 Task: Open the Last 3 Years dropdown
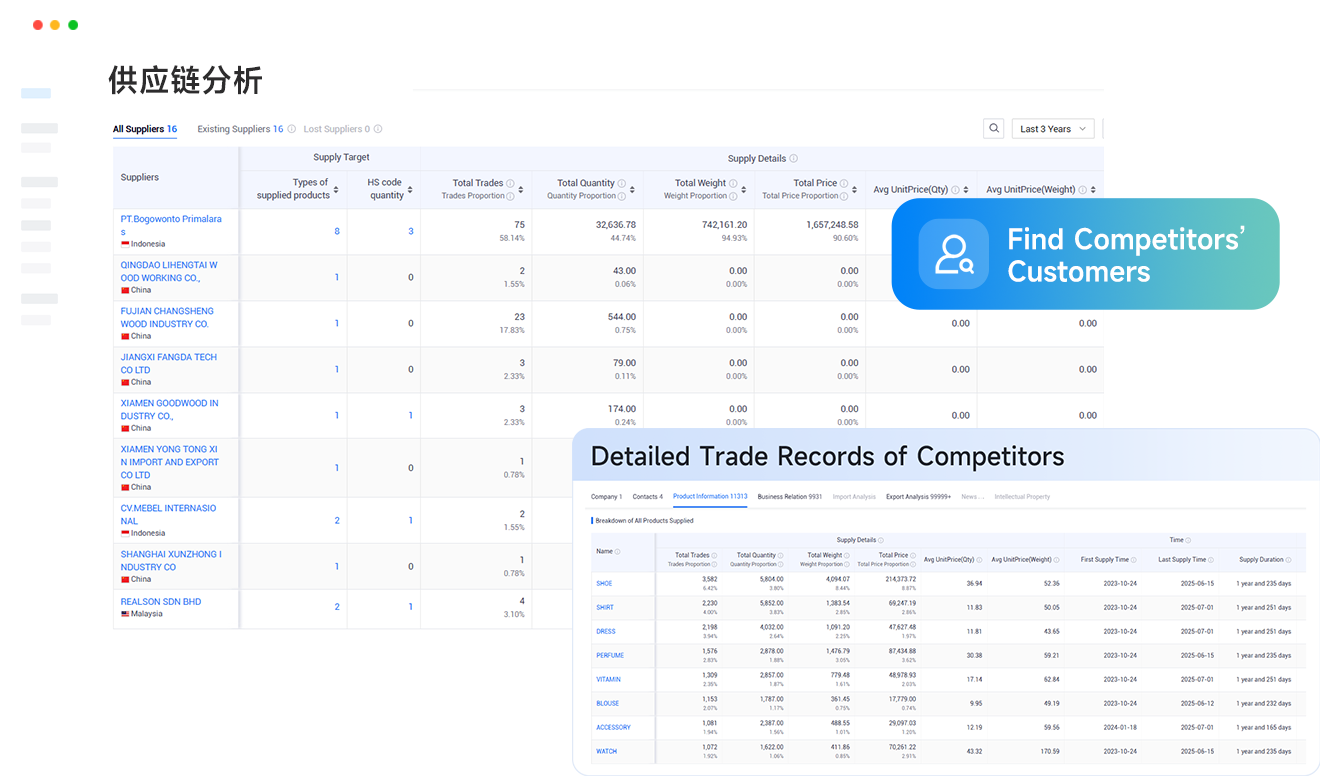coord(1054,129)
